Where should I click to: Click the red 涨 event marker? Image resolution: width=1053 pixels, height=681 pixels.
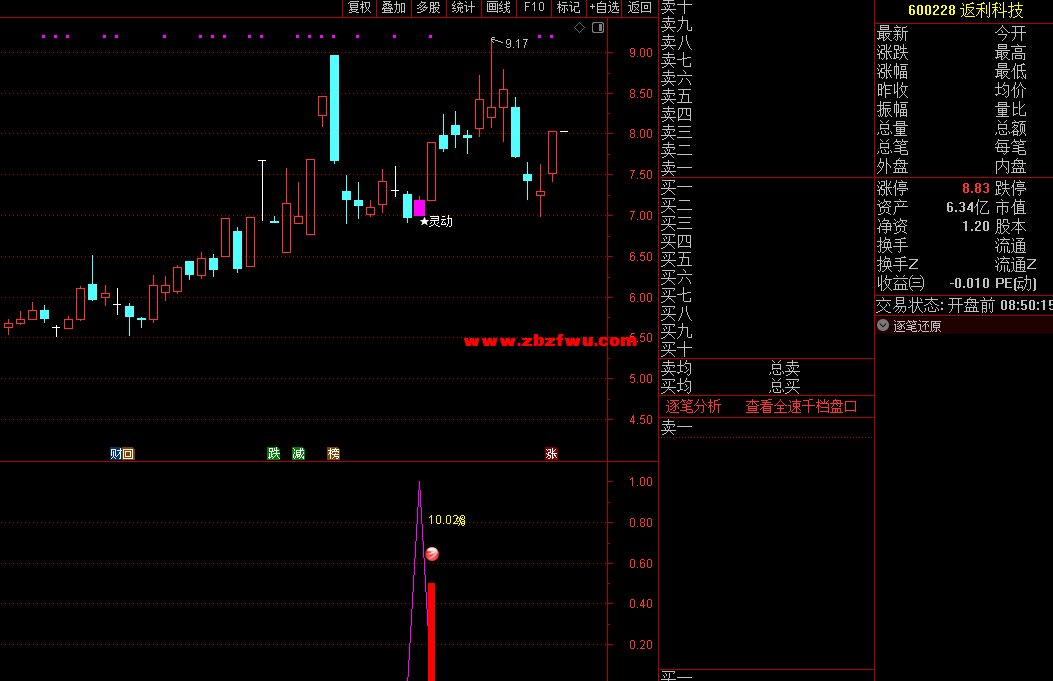pyautogui.click(x=551, y=454)
